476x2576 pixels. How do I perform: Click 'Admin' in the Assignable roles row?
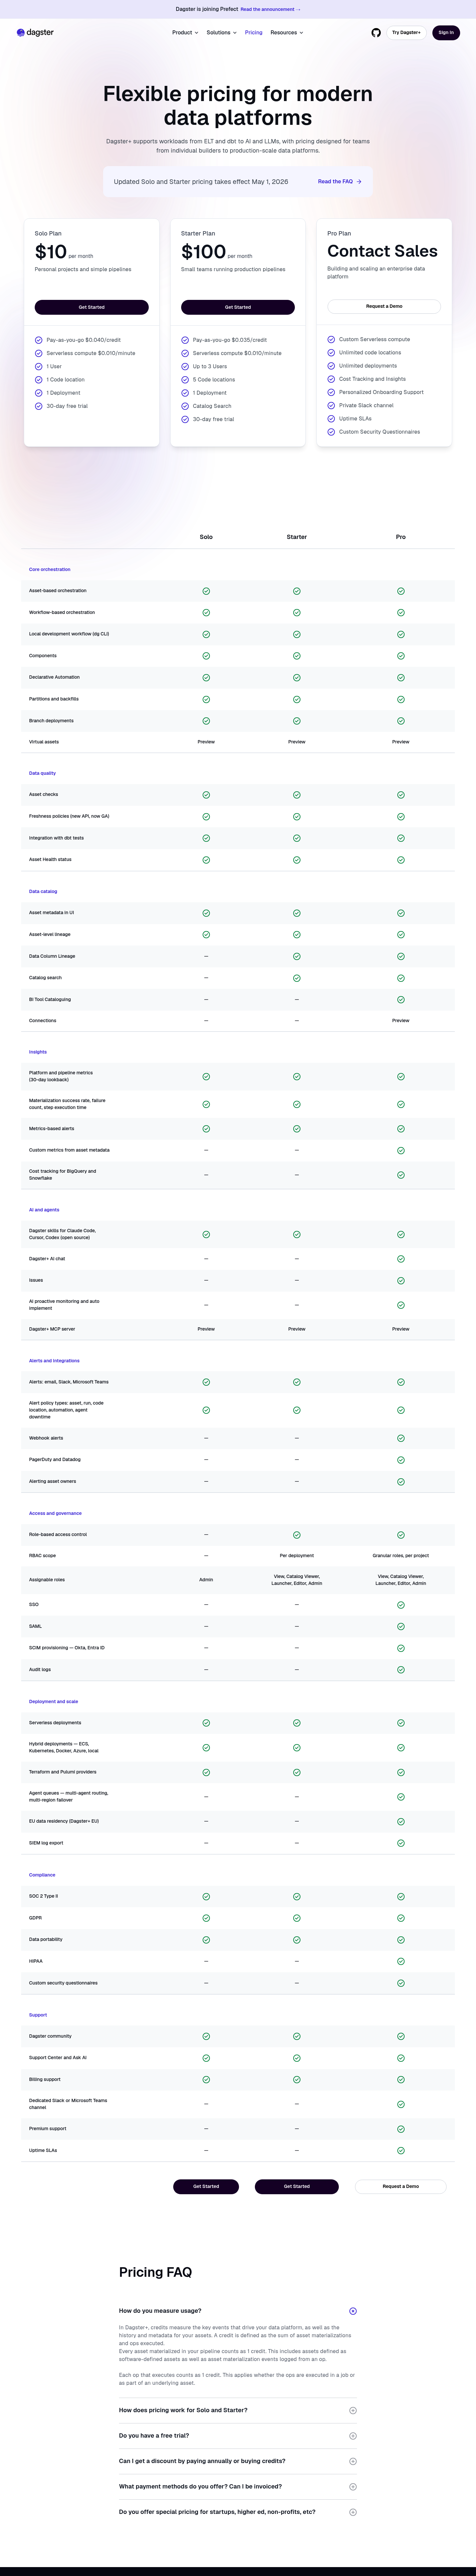pos(206,1580)
